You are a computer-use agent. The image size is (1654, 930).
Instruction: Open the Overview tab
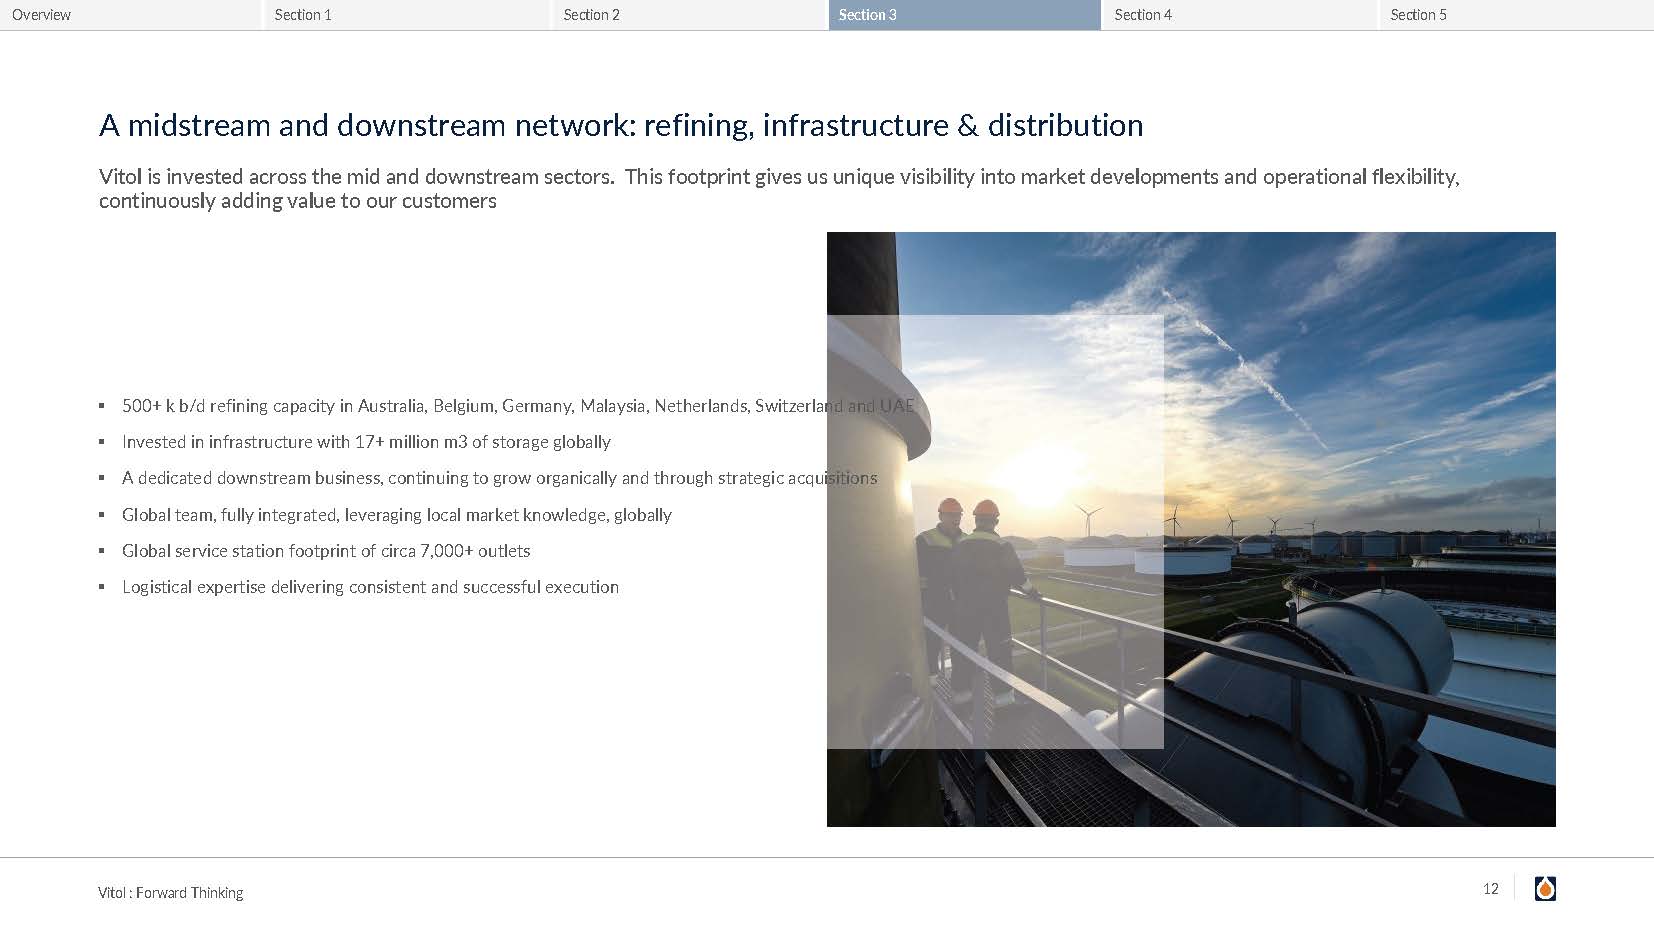pyautogui.click(x=42, y=15)
